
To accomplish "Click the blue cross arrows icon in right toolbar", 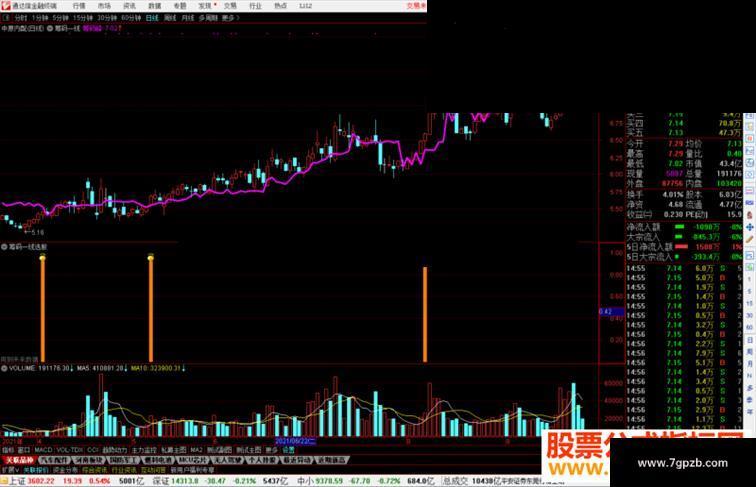I will point(750,227).
